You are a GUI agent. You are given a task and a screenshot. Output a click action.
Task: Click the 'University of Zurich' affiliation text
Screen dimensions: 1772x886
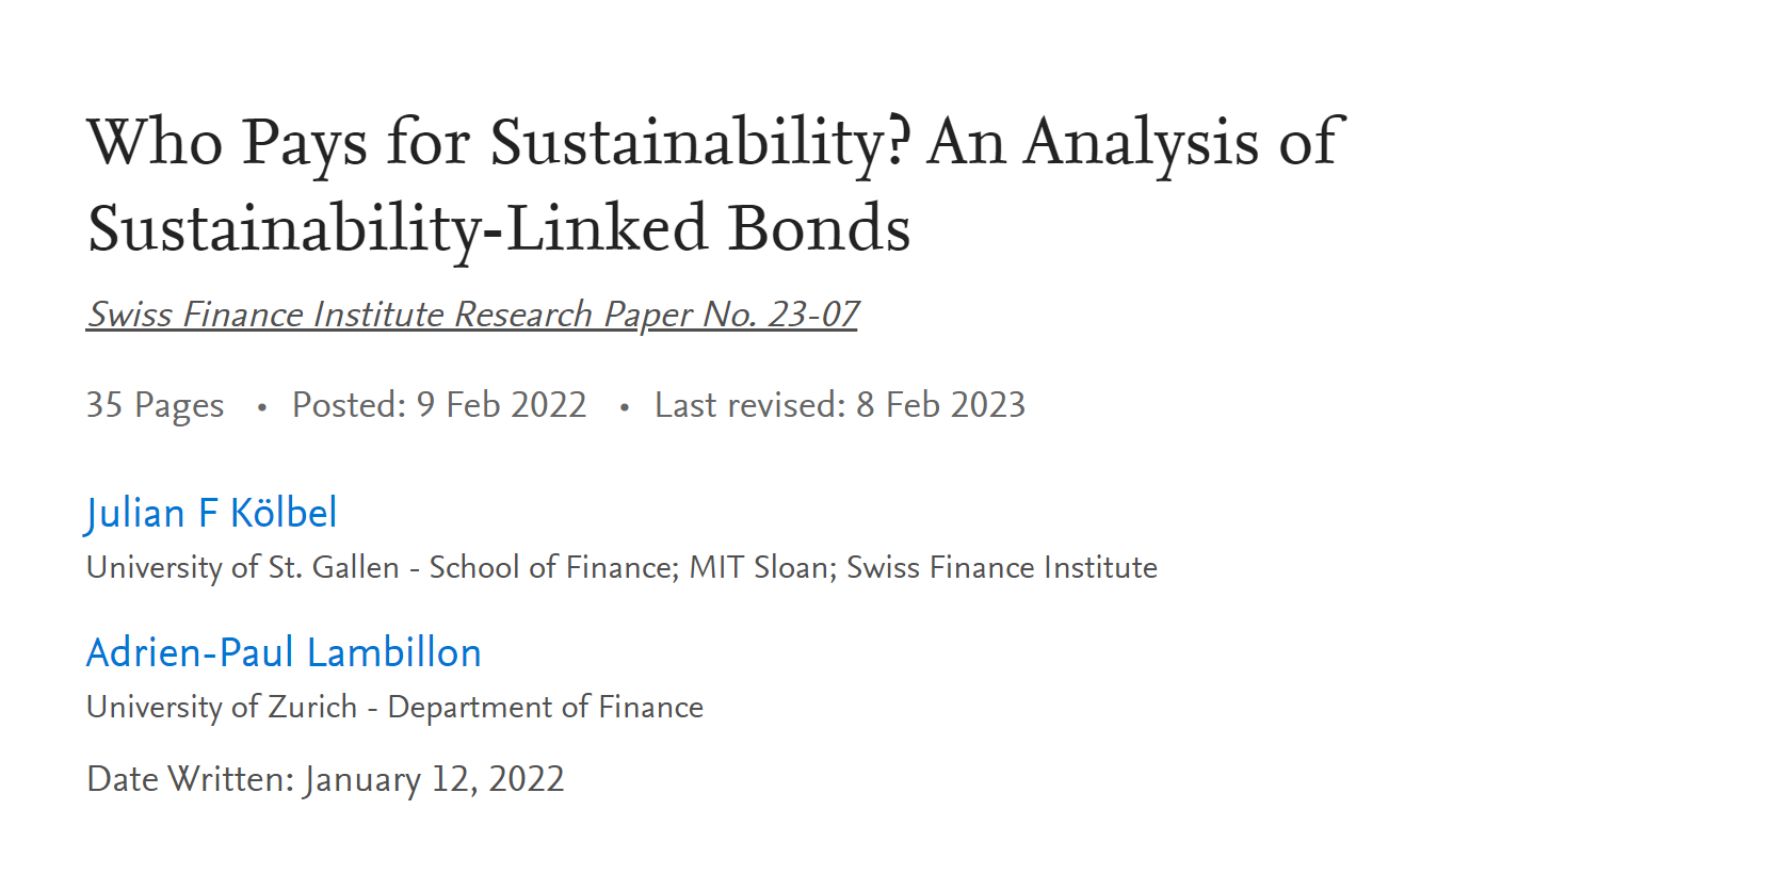pyautogui.click(x=221, y=708)
